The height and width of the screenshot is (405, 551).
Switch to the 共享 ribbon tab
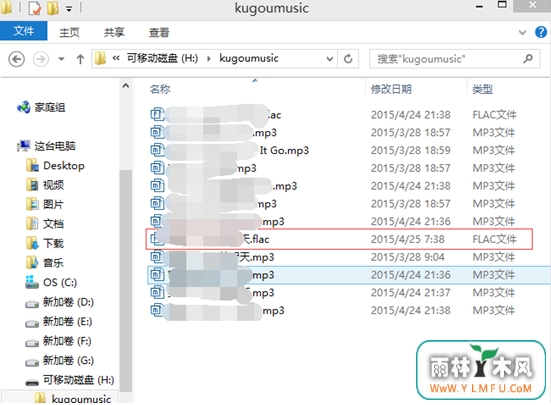114,32
